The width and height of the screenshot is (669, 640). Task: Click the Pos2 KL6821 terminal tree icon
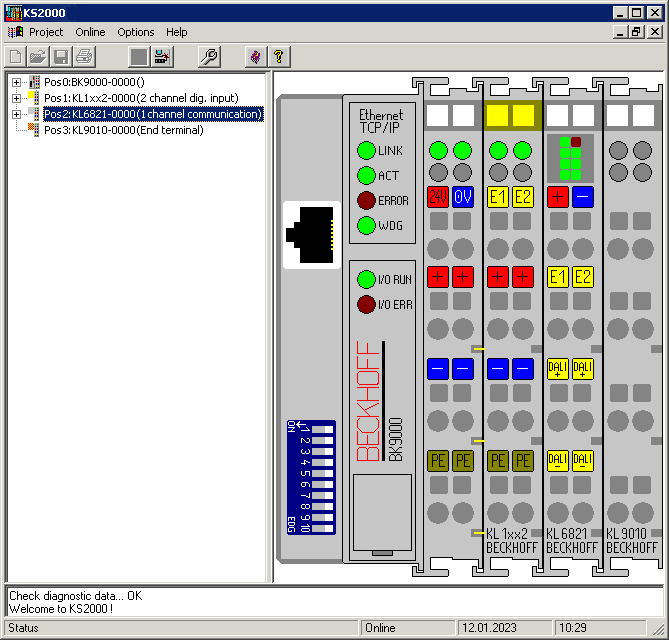click(34, 114)
